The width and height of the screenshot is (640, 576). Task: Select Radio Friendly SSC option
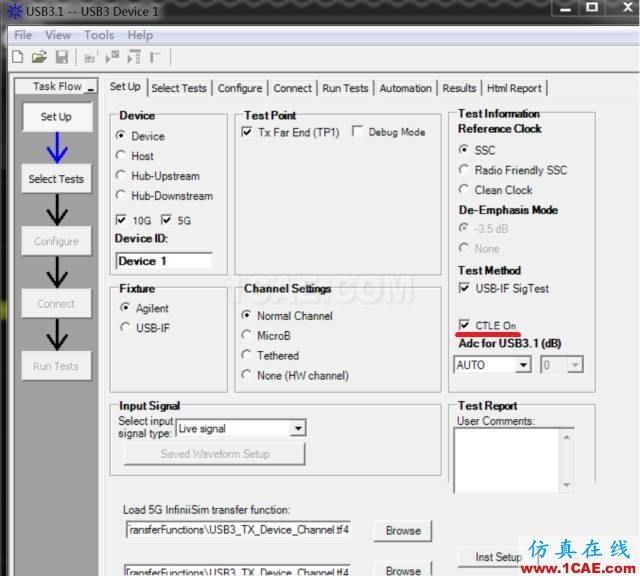[464, 169]
